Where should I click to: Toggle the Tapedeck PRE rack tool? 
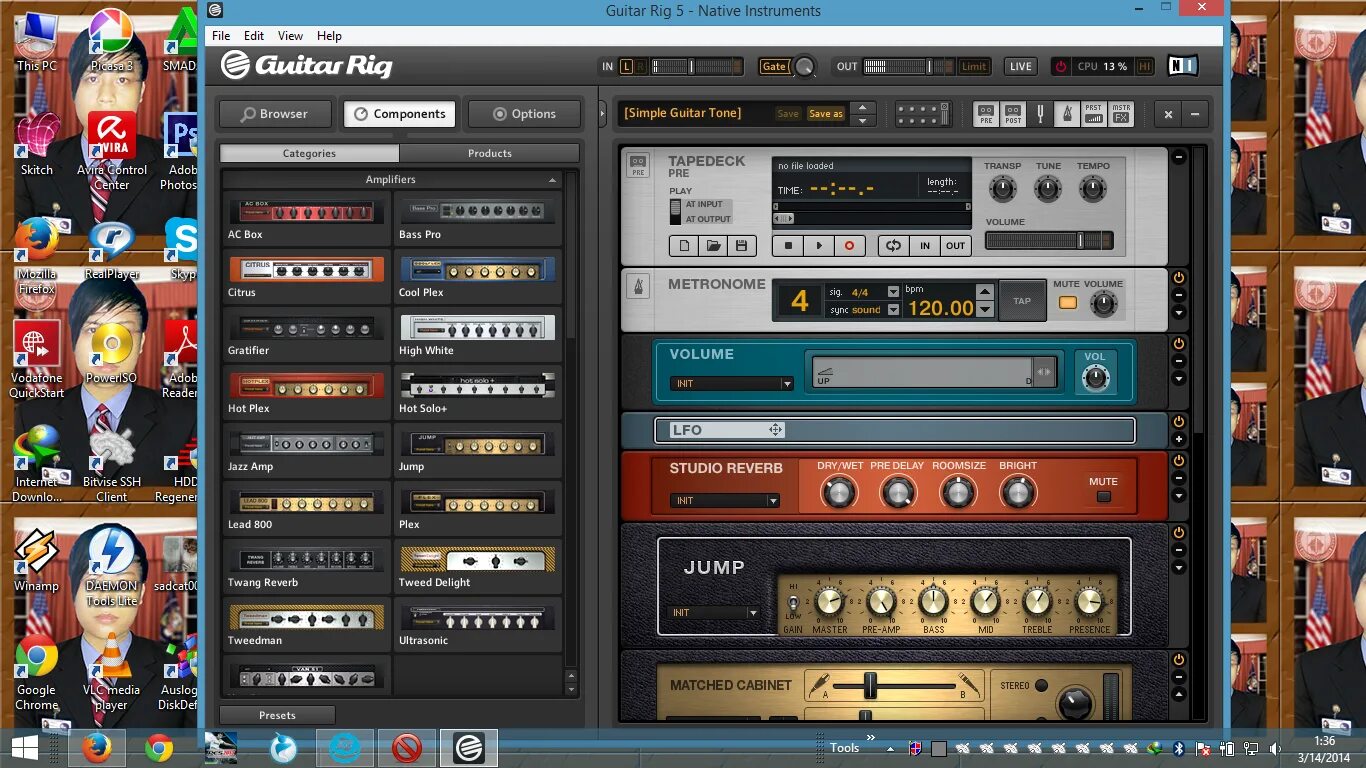[x=986, y=114]
